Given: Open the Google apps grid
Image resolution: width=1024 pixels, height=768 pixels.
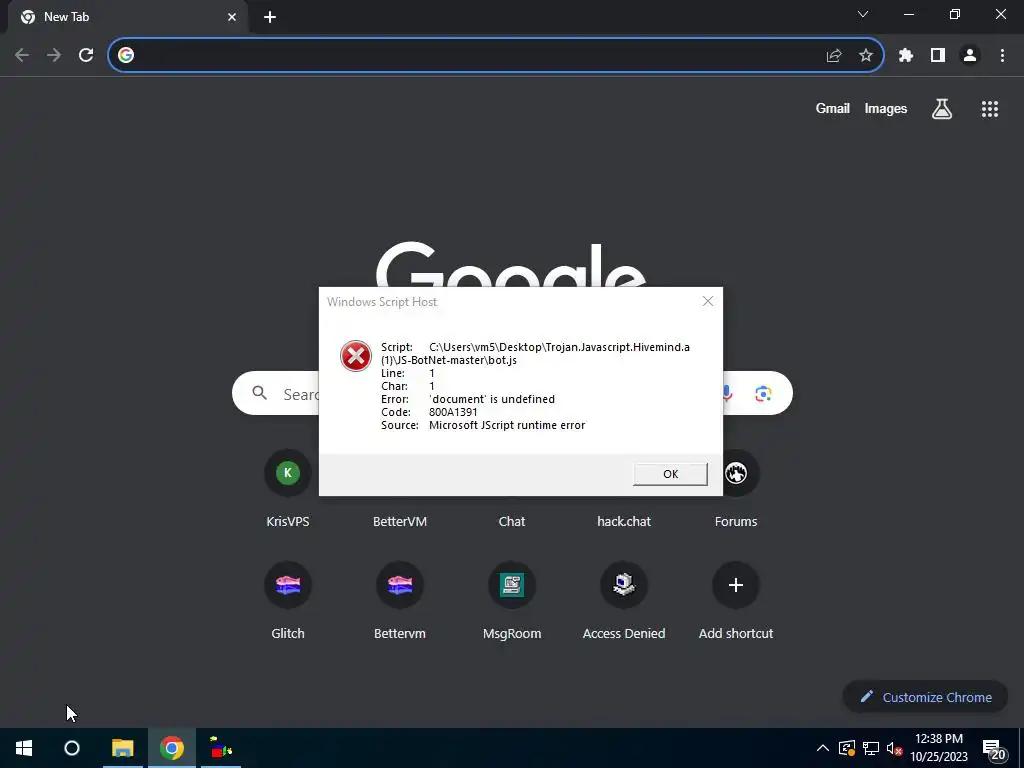Looking at the screenshot, I should pyautogui.click(x=990, y=109).
